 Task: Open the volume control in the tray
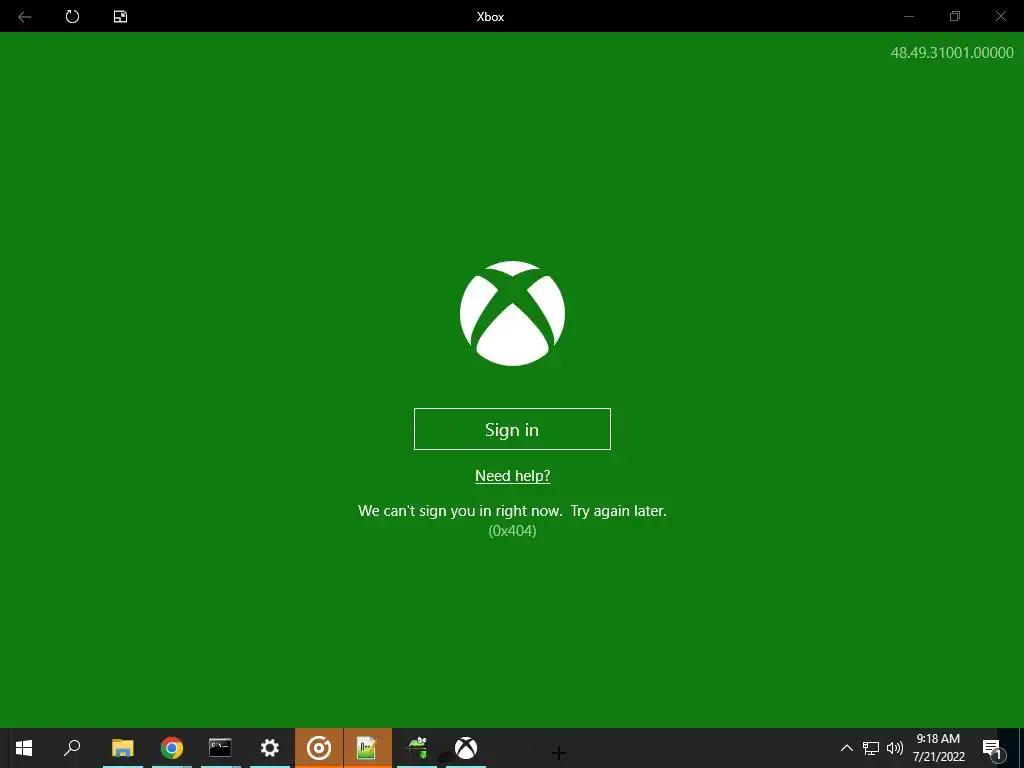[895, 748]
